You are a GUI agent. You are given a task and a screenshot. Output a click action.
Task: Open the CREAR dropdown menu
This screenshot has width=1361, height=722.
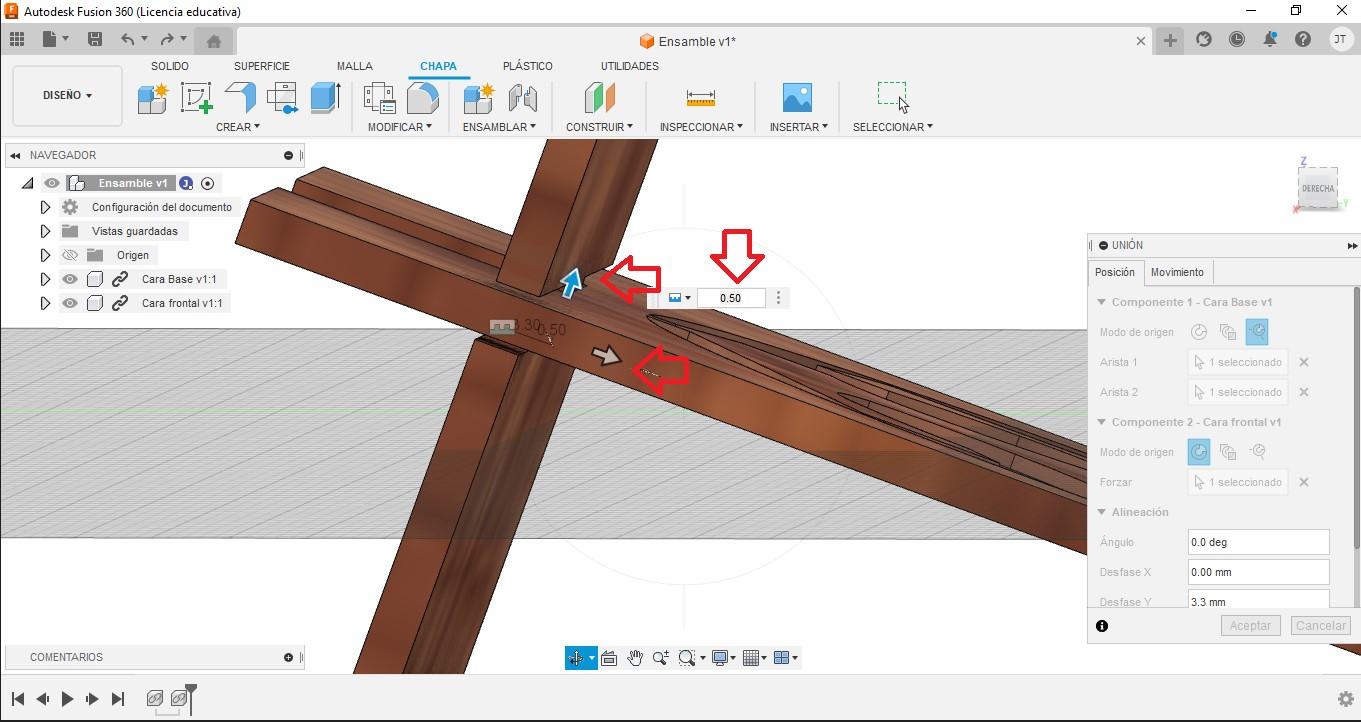tap(239, 127)
